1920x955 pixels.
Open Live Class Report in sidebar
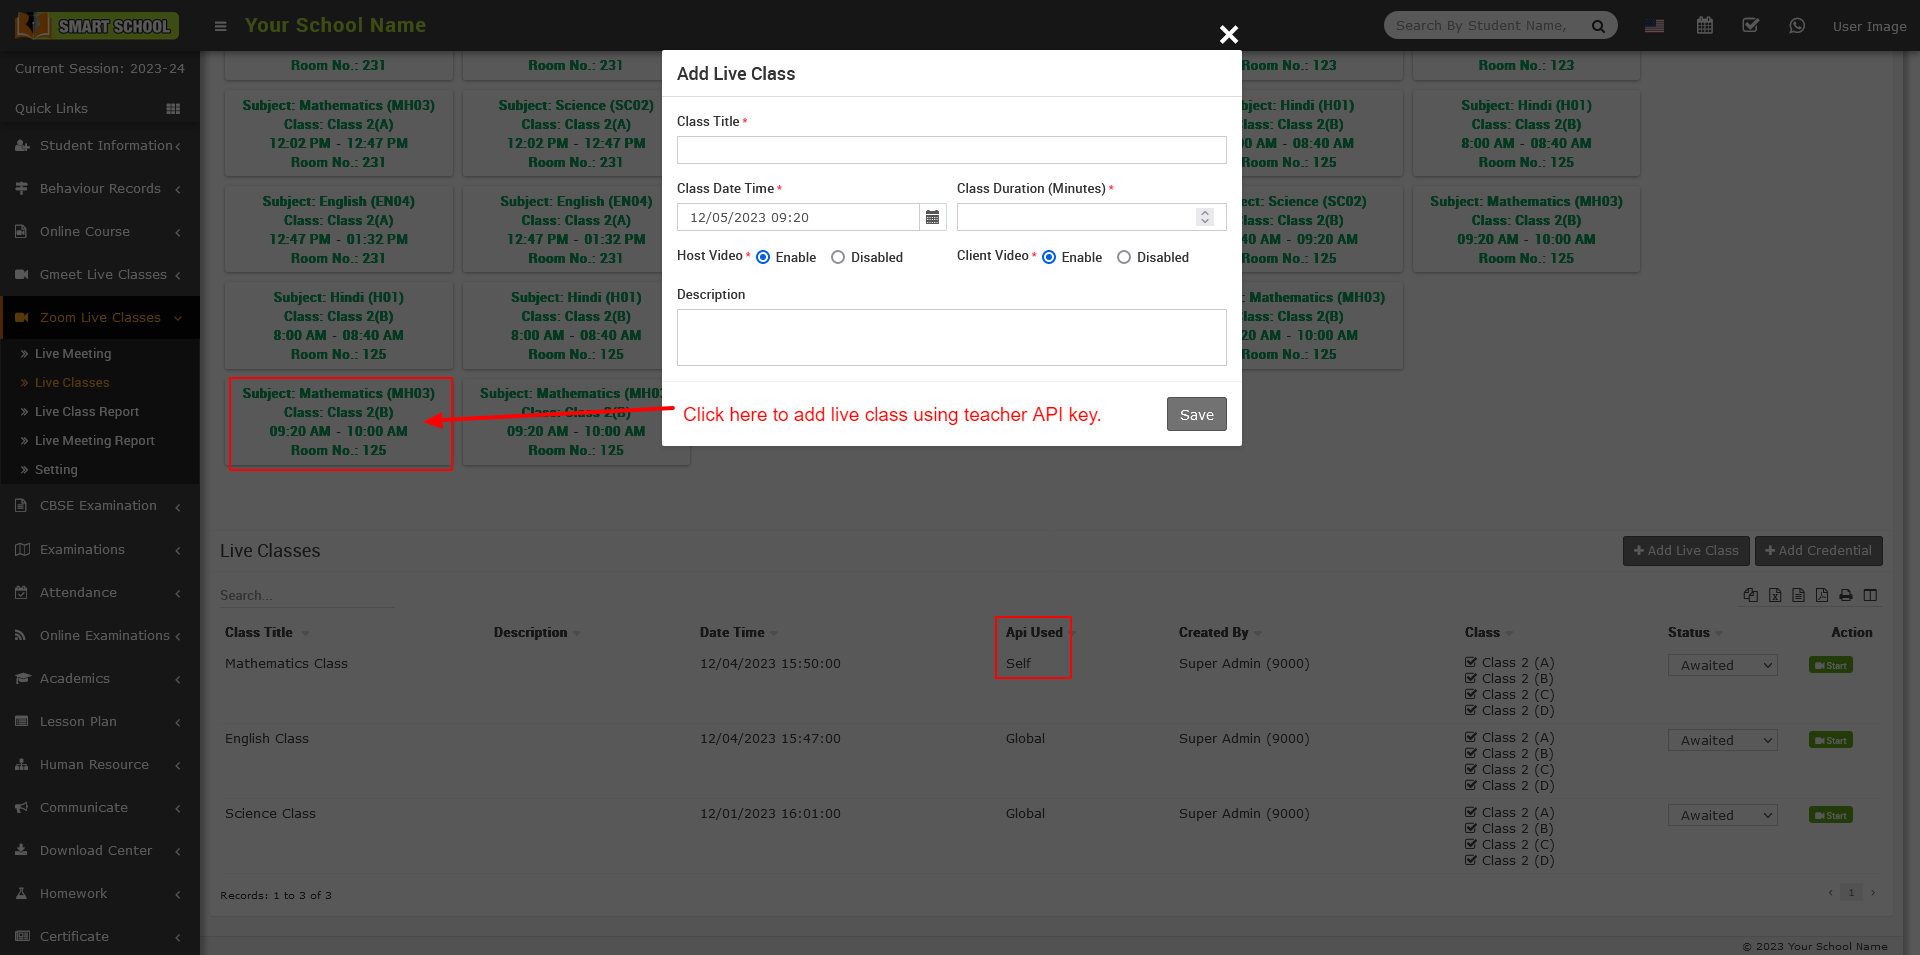(x=87, y=411)
